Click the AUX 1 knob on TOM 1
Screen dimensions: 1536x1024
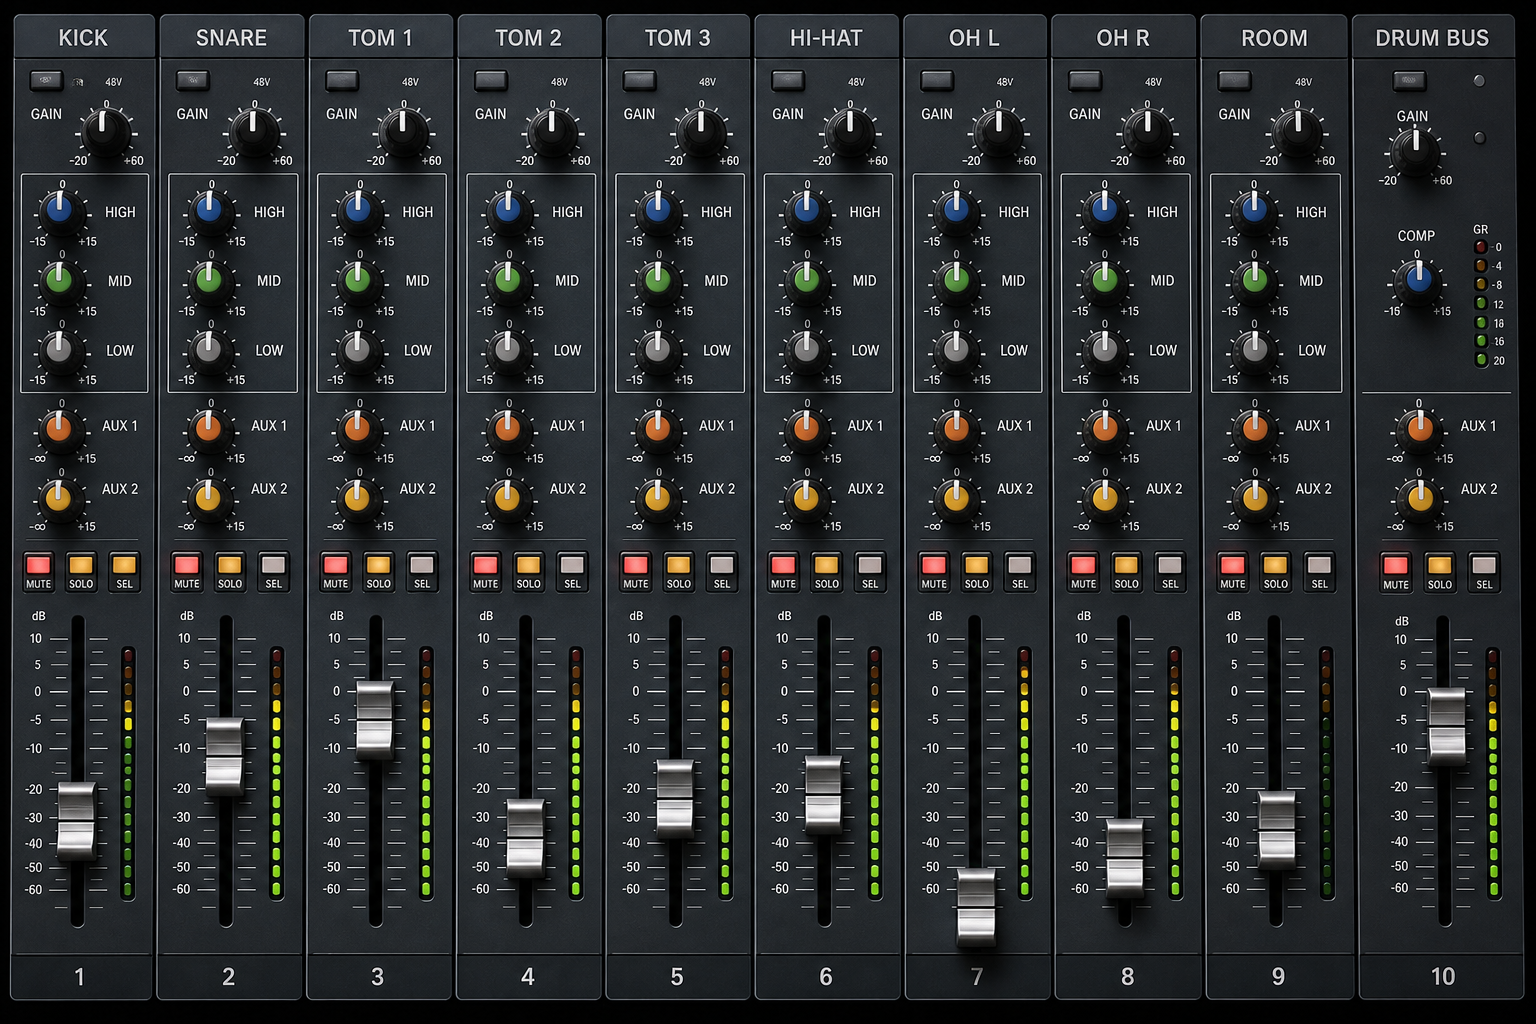357,430
